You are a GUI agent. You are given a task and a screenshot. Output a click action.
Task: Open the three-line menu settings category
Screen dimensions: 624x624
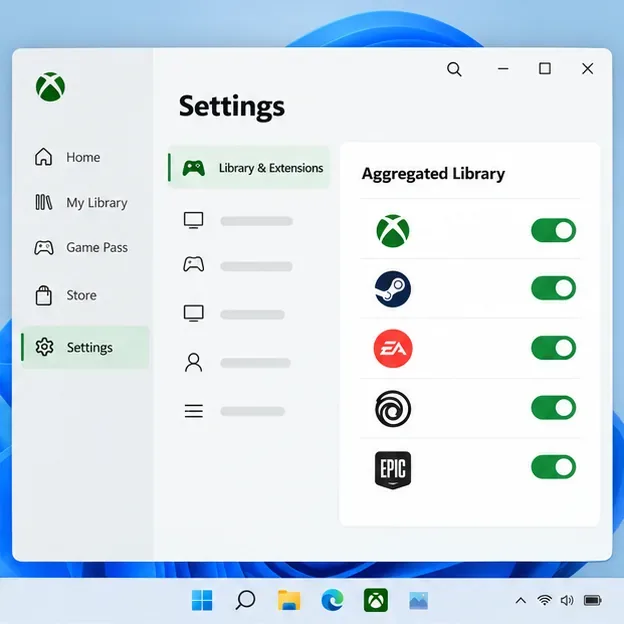pyautogui.click(x=234, y=411)
